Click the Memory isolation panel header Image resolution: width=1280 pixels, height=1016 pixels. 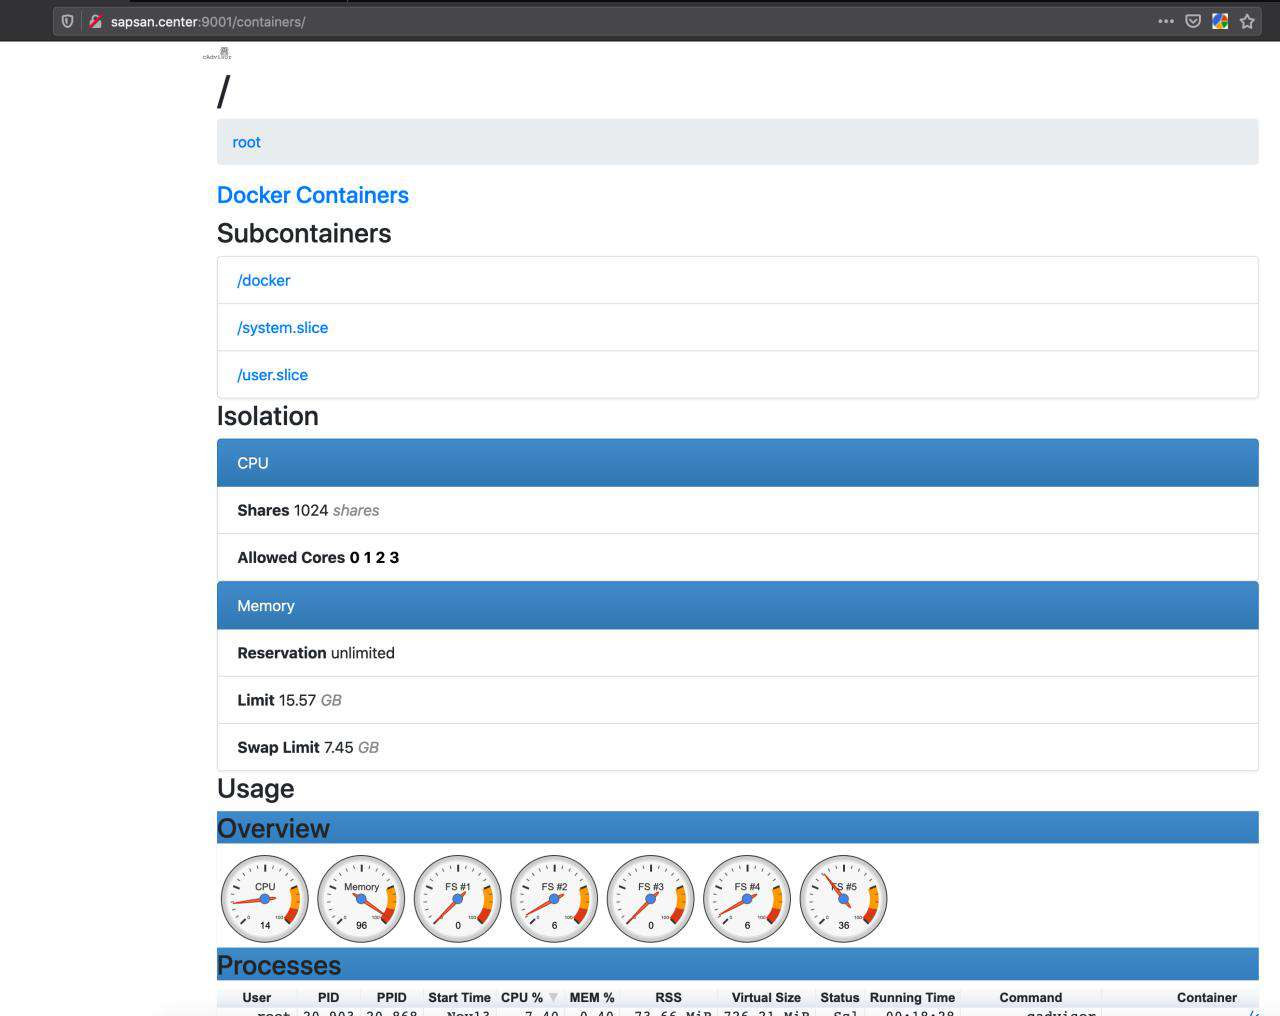(x=738, y=605)
